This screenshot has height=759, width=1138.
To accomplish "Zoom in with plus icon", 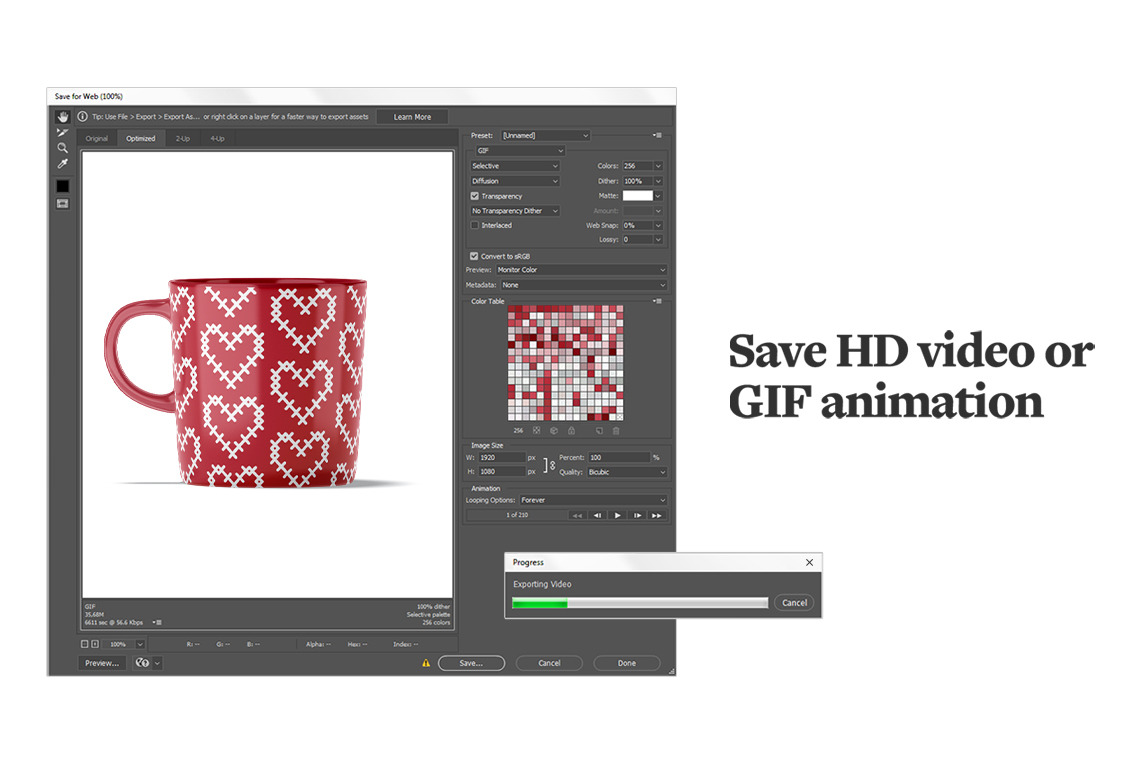I will [x=94, y=644].
